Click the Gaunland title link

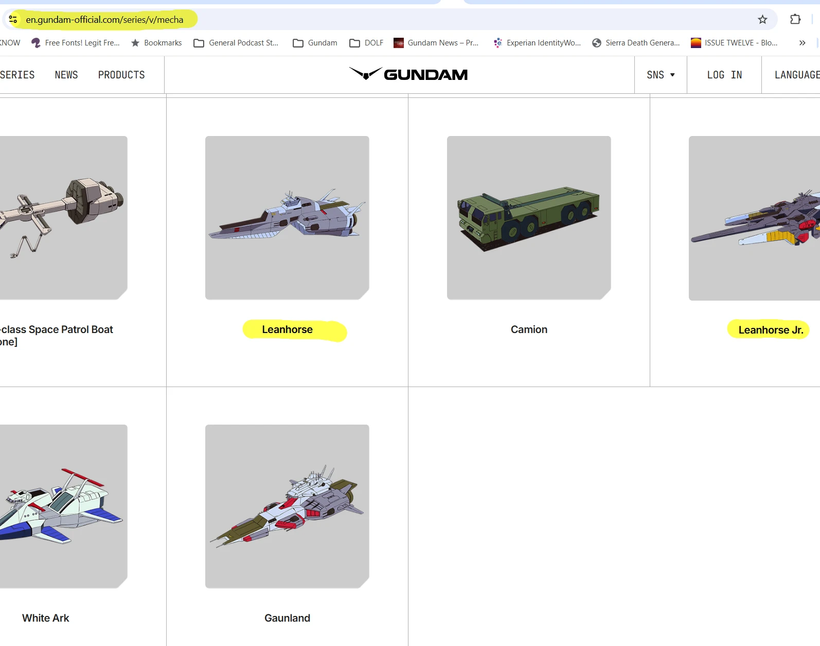(287, 618)
